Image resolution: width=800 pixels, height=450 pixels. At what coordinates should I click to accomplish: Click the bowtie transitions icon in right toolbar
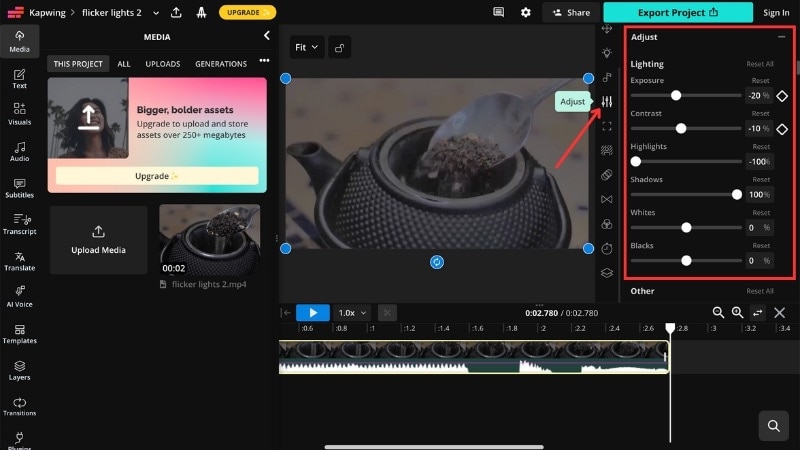pos(607,199)
